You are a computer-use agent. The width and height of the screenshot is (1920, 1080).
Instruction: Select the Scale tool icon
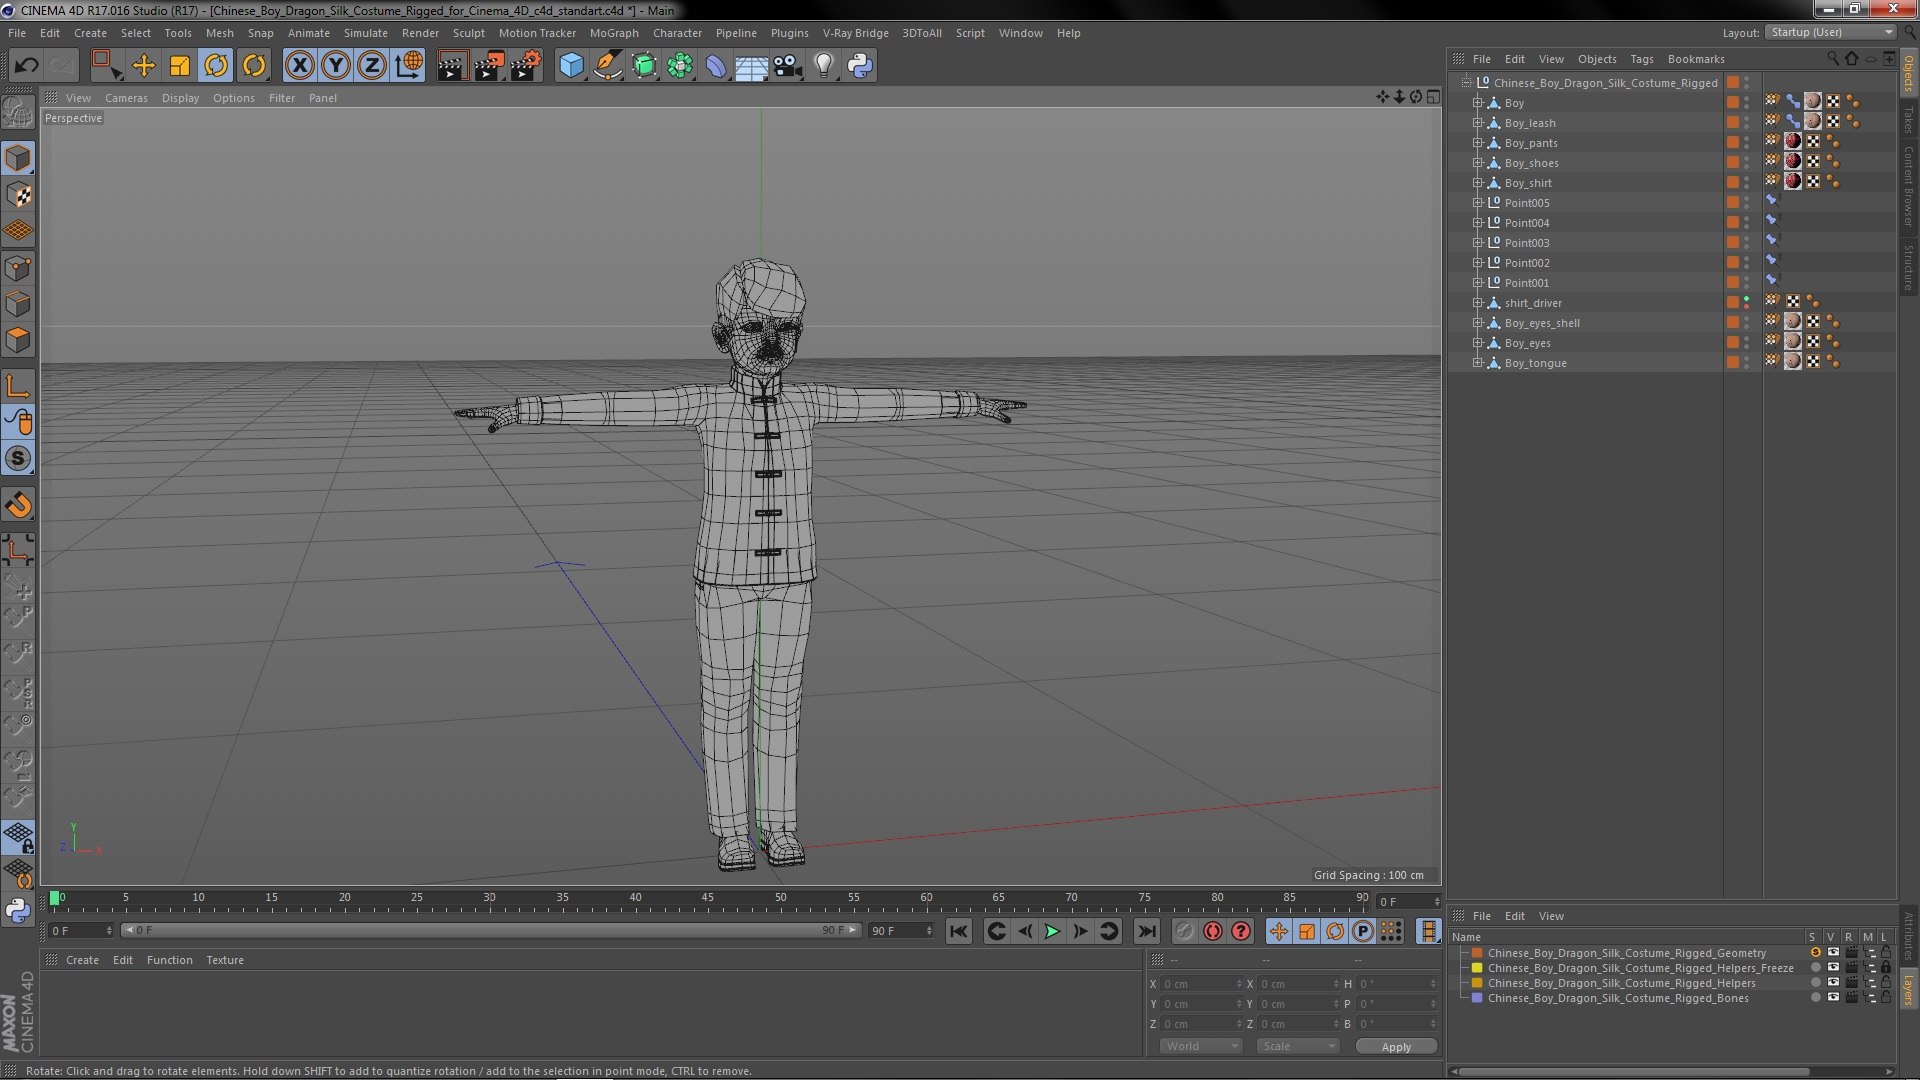[179, 66]
